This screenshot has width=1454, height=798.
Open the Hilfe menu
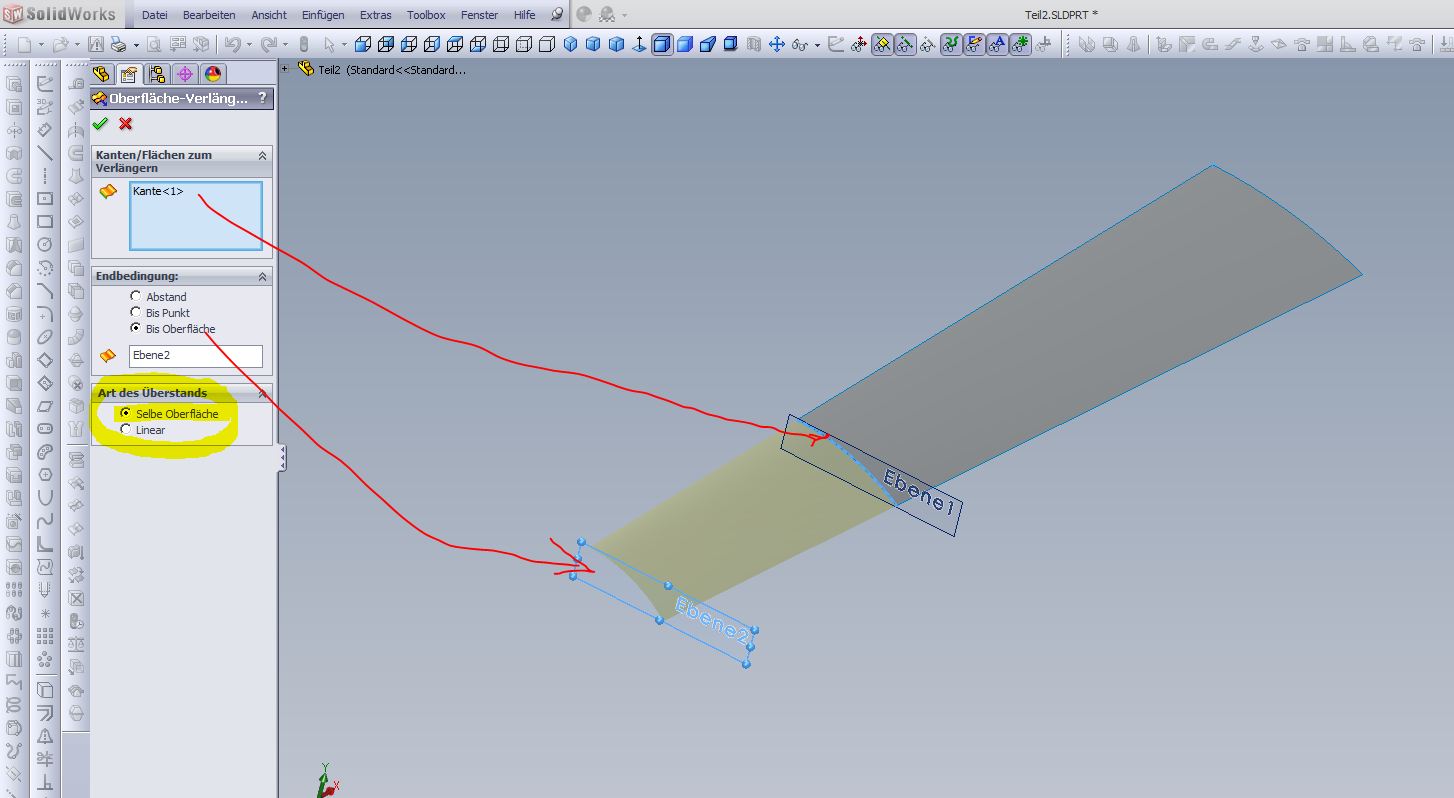524,15
